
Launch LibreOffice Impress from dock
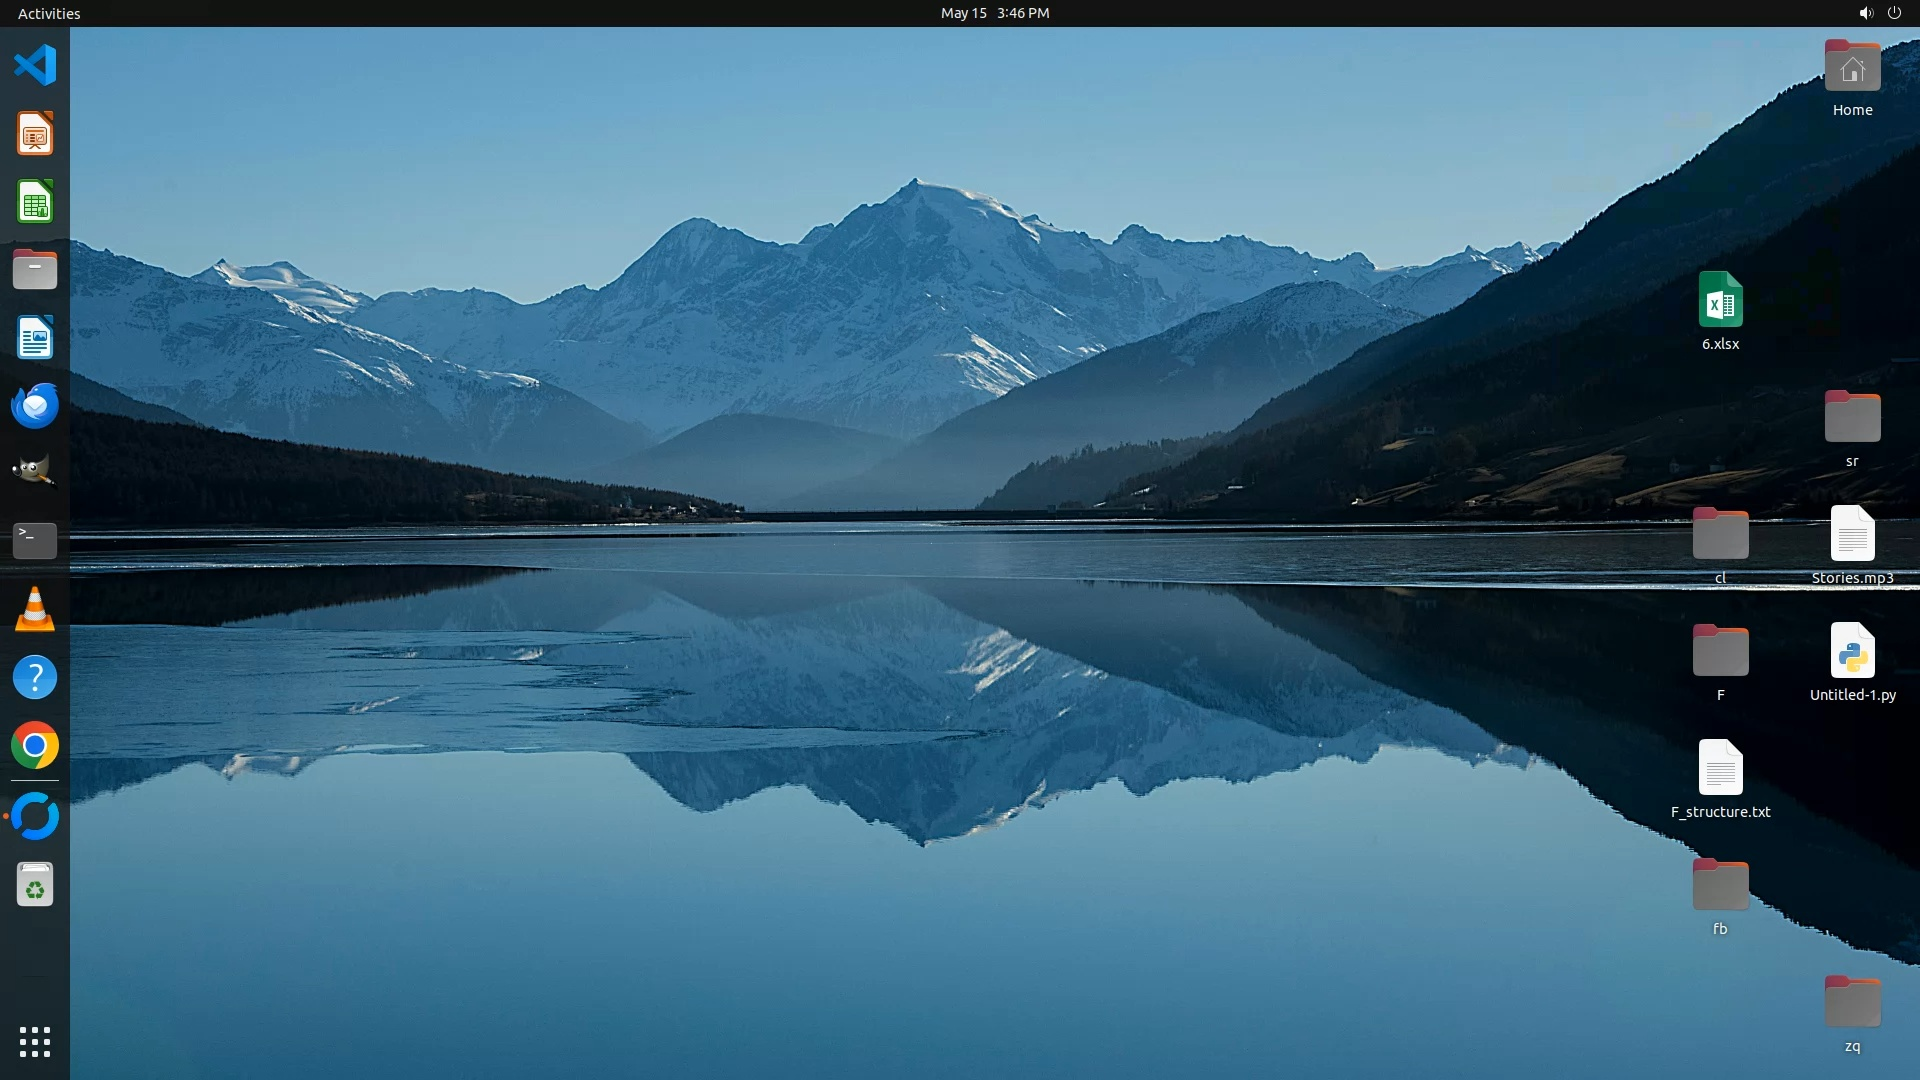coord(35,134)
